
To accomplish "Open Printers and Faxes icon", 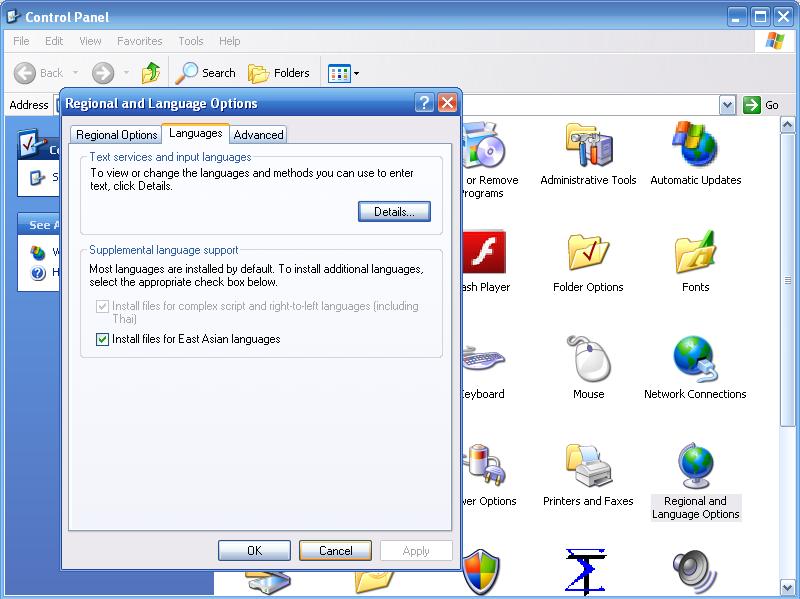I will point(588,468).
